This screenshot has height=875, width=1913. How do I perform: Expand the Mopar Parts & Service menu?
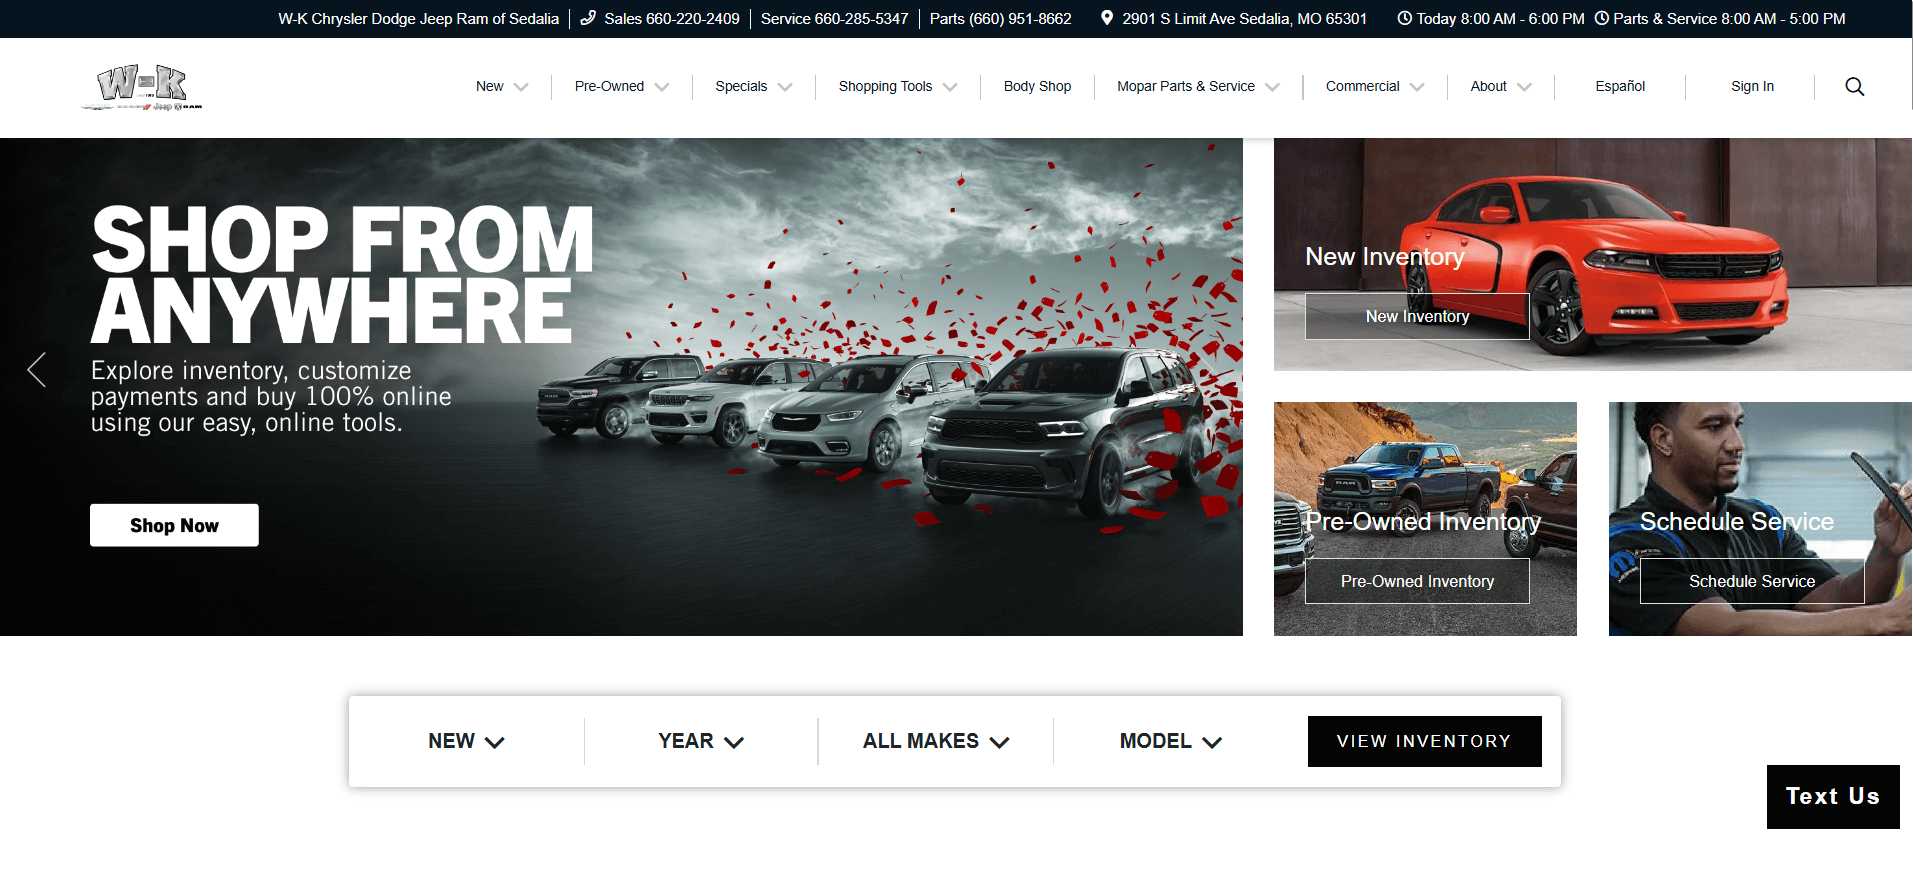click(x=1197, y=87)
